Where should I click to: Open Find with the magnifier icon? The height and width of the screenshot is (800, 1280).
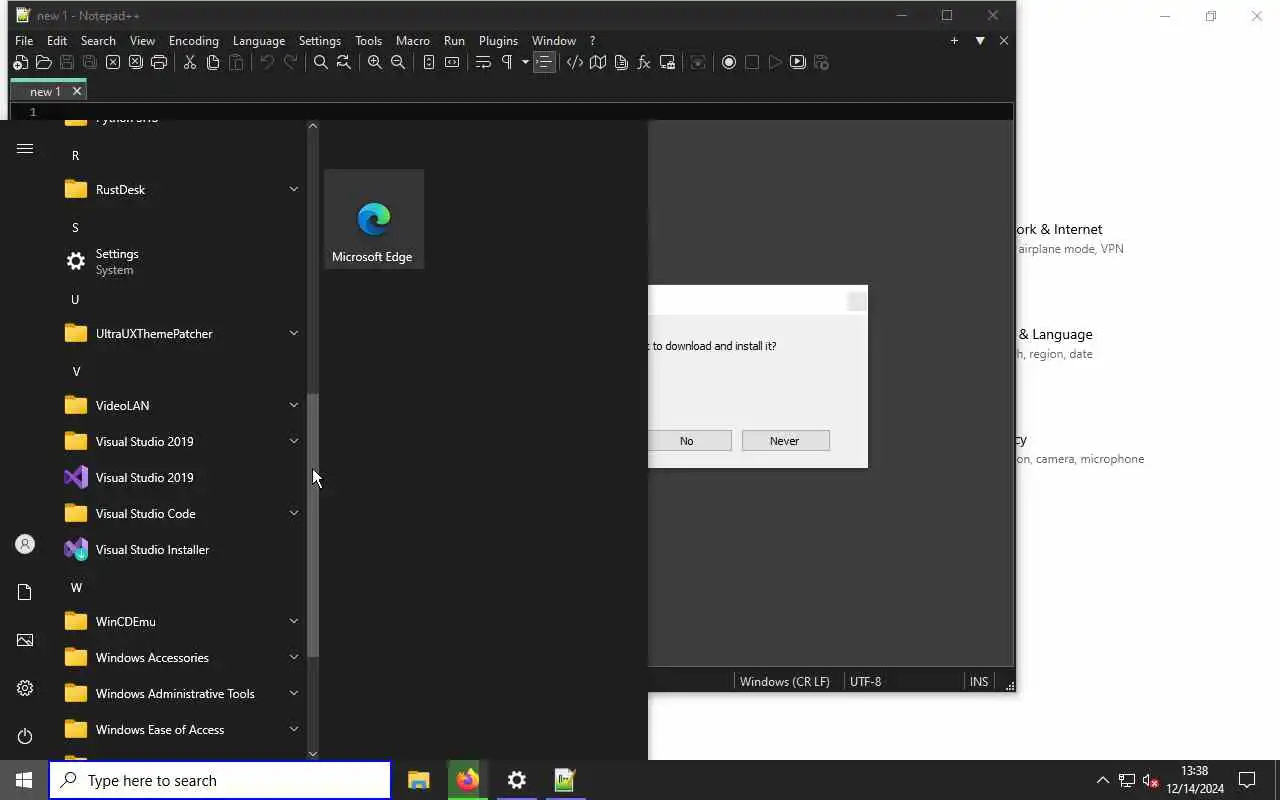click(321, 62)
